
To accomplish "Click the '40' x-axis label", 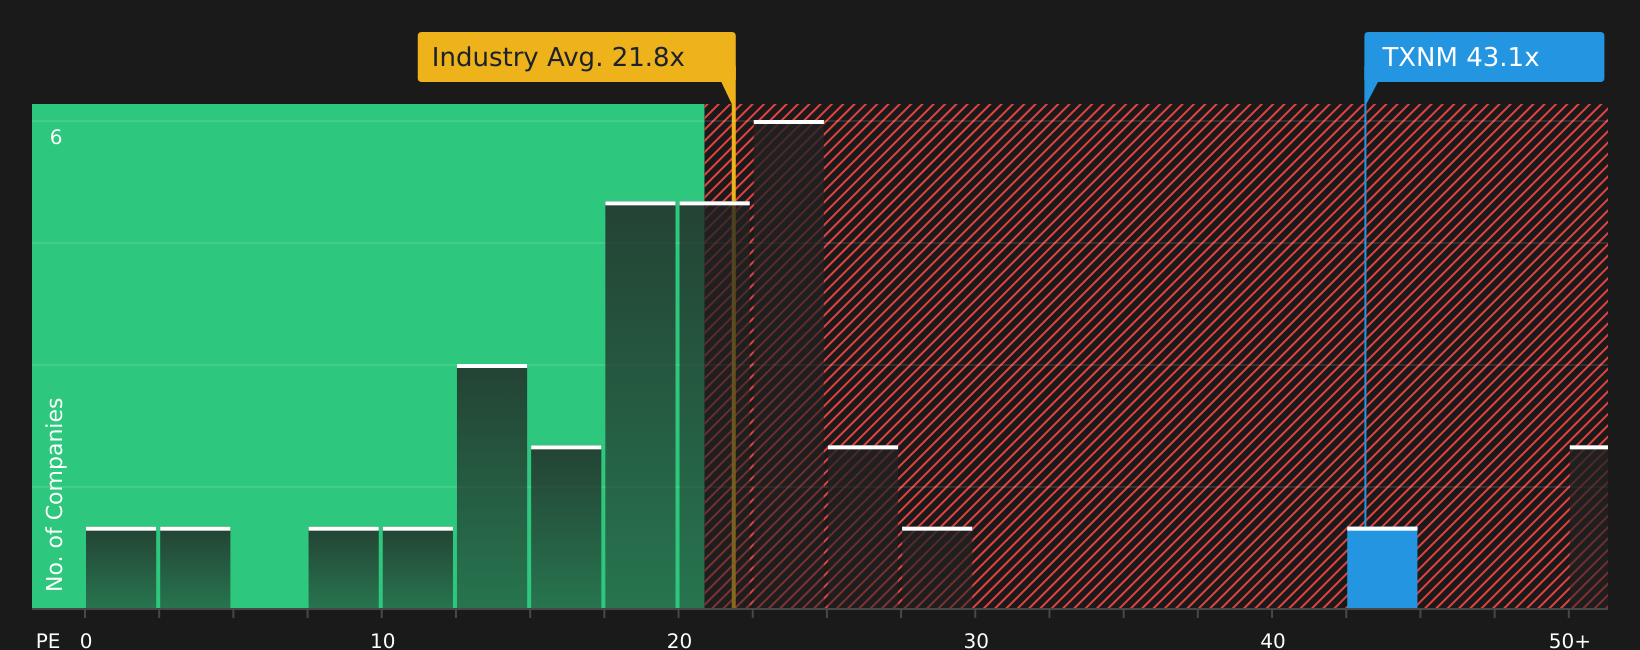I will [1272, 641].
